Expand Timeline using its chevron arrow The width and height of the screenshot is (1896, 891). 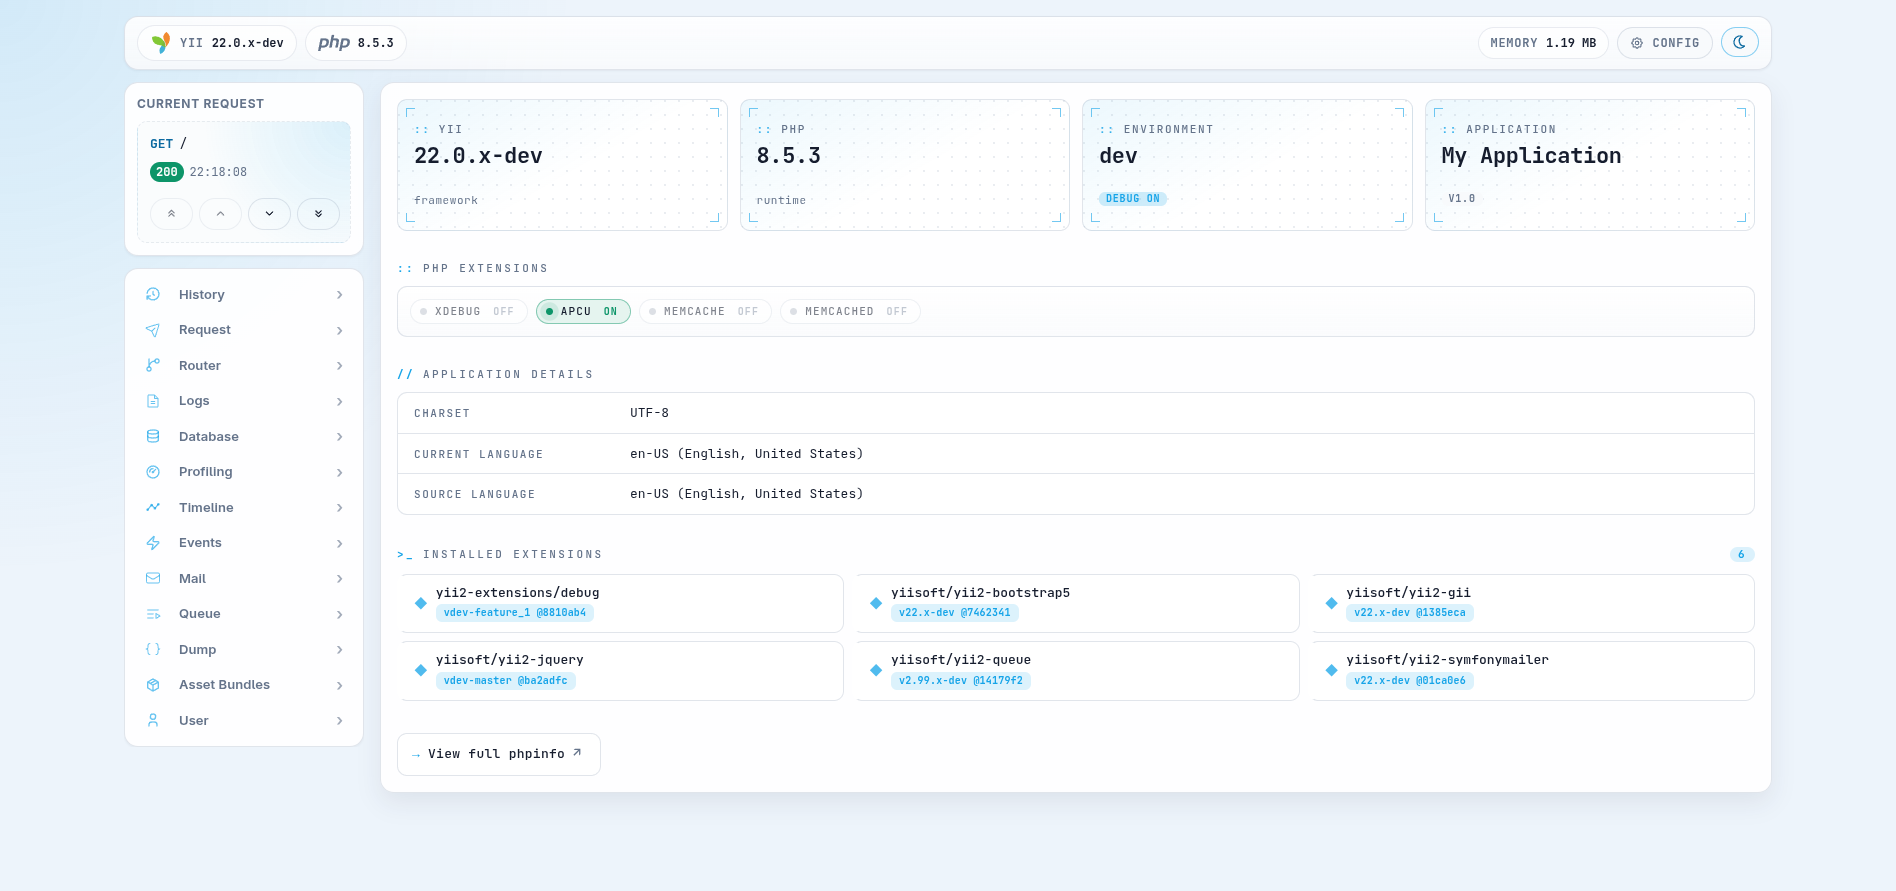(340, 508)
